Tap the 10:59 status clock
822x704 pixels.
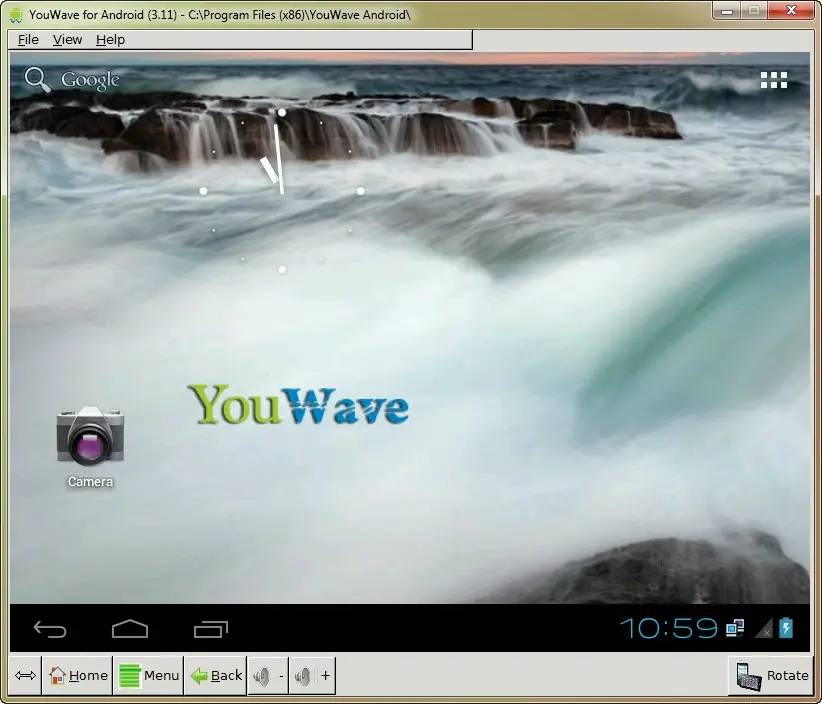pos(668,628)
